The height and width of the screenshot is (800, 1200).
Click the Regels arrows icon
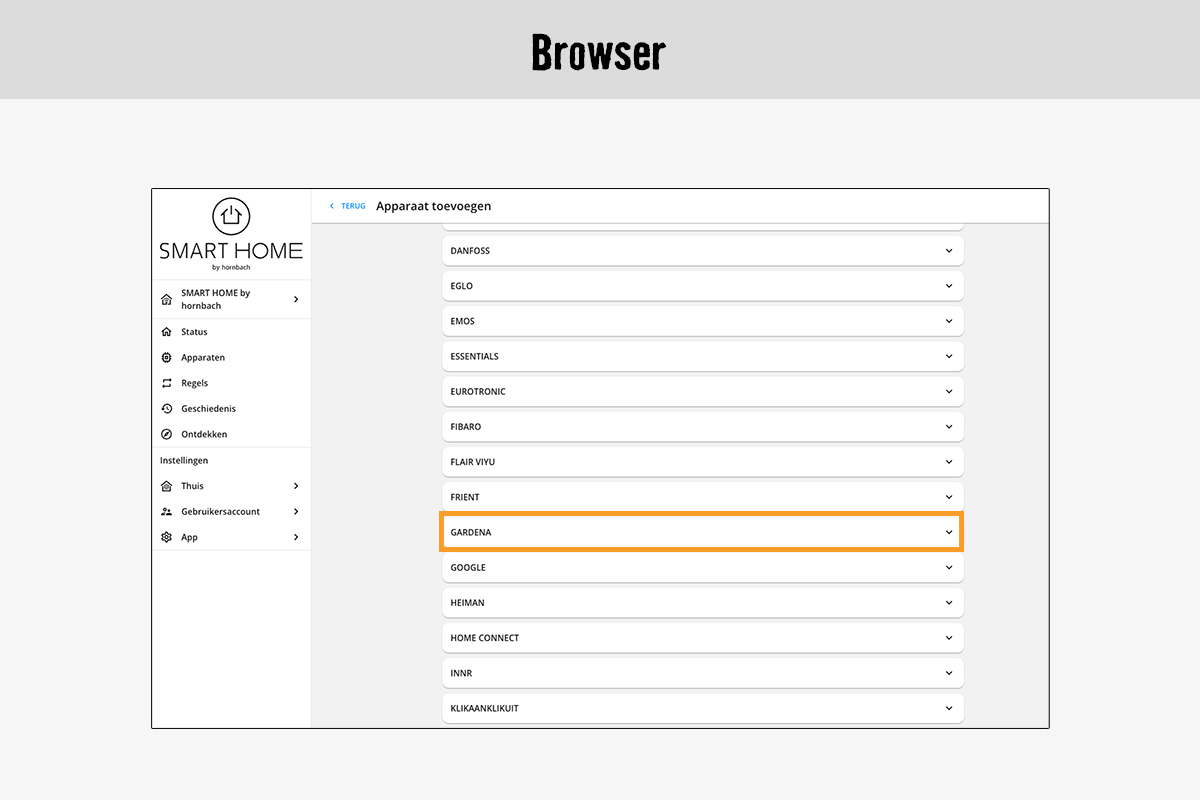(167, 383)
